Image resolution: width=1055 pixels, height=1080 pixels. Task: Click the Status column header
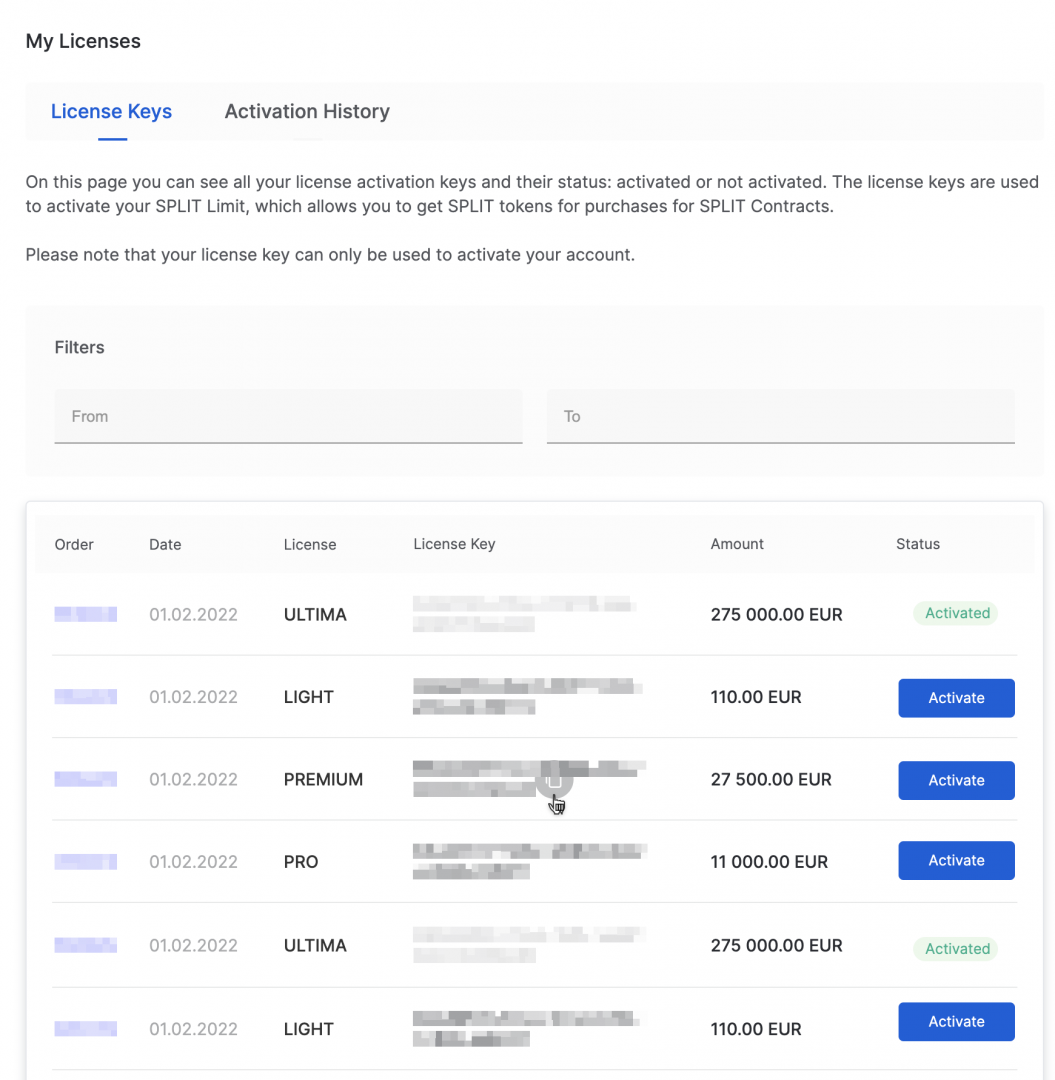click(x=917, y=545)
